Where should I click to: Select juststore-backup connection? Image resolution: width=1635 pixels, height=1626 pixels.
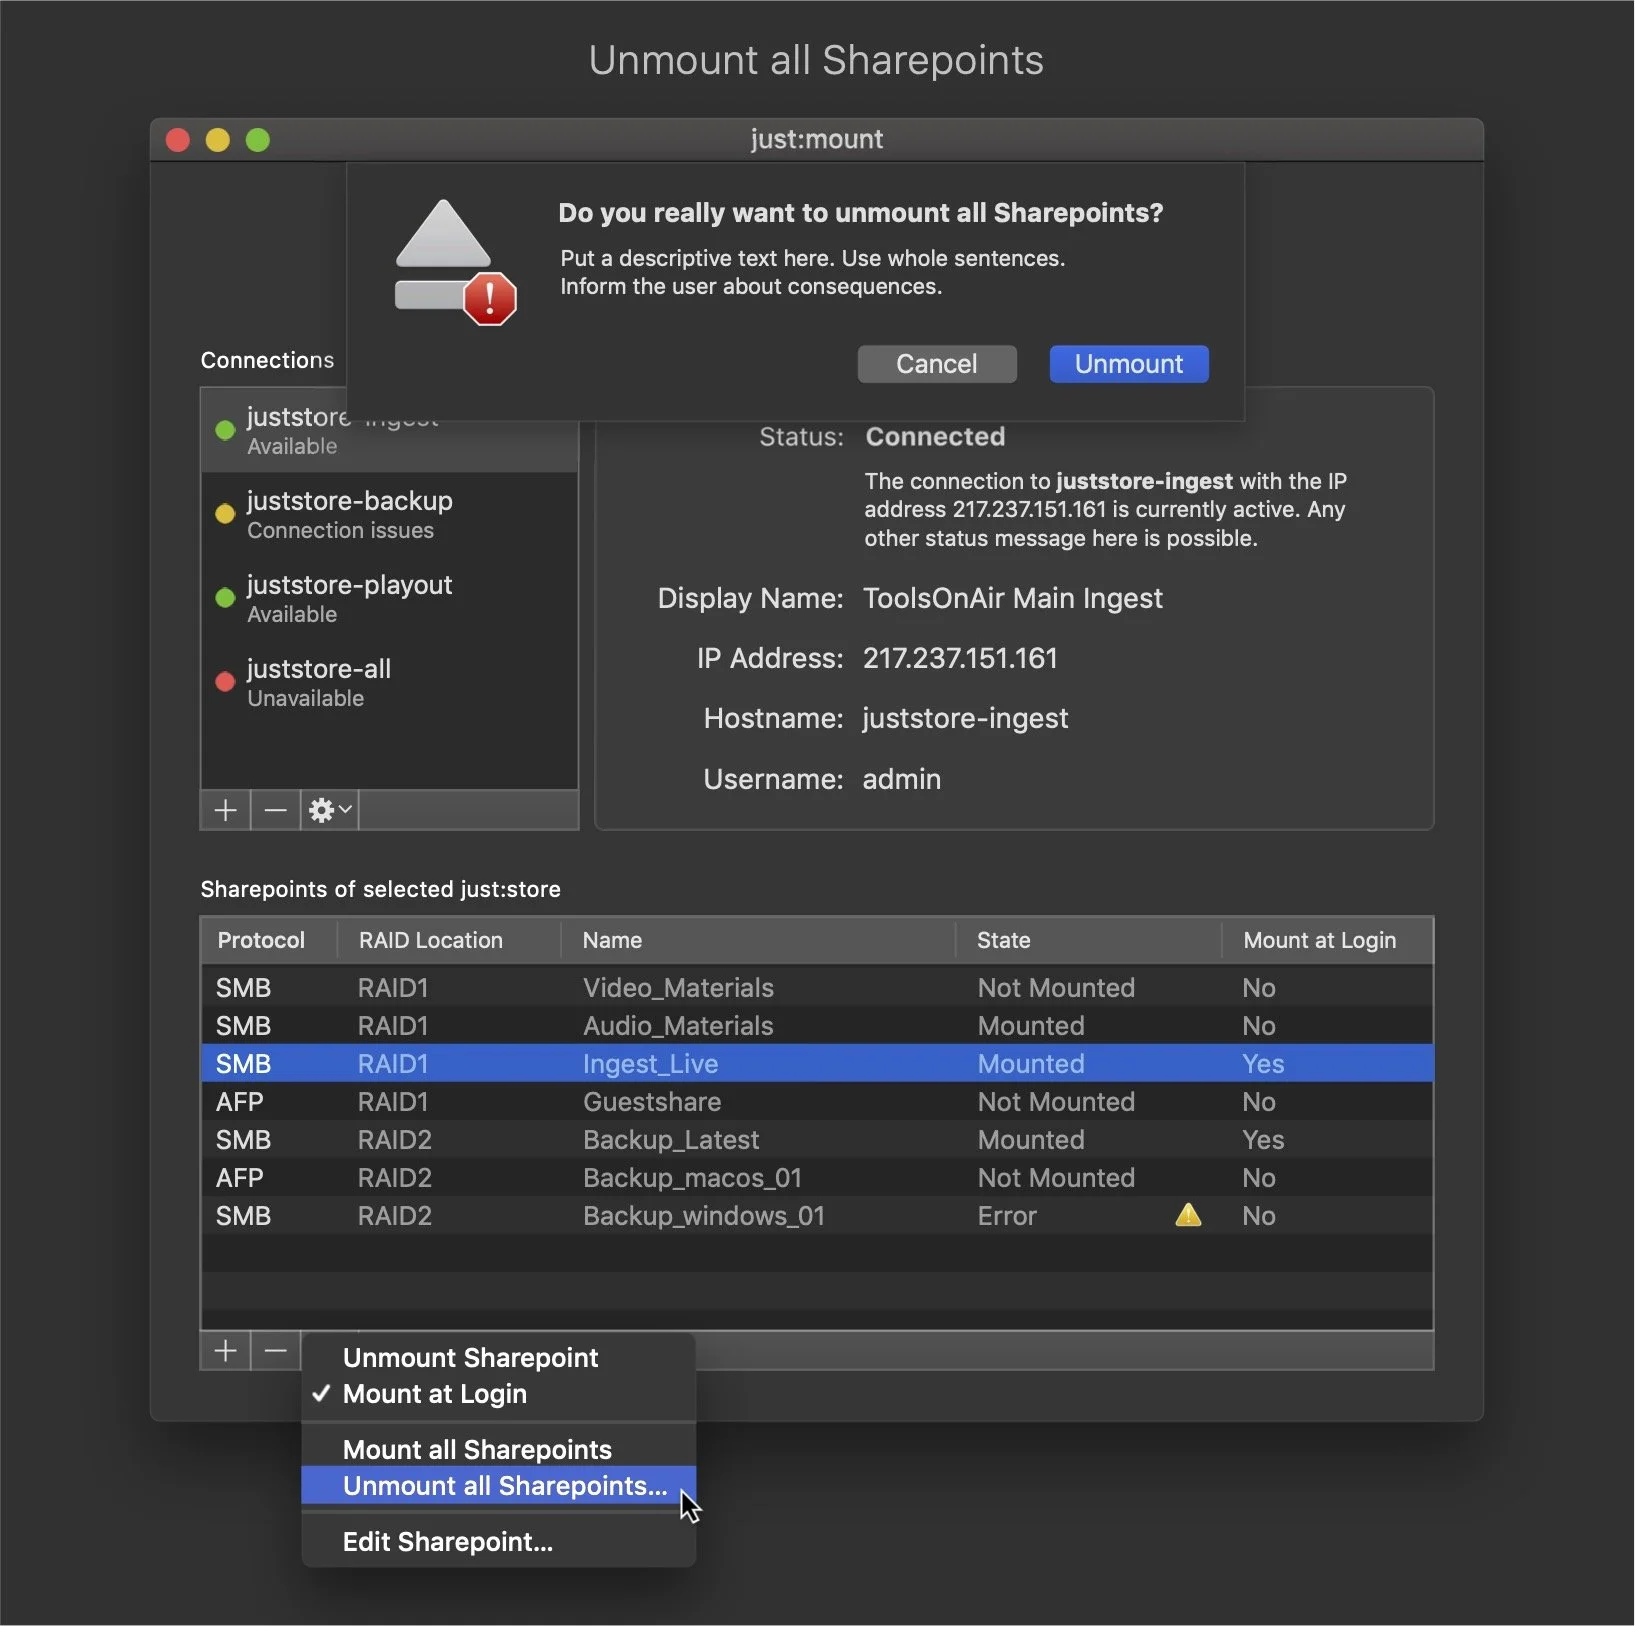[x=390, y=514]
